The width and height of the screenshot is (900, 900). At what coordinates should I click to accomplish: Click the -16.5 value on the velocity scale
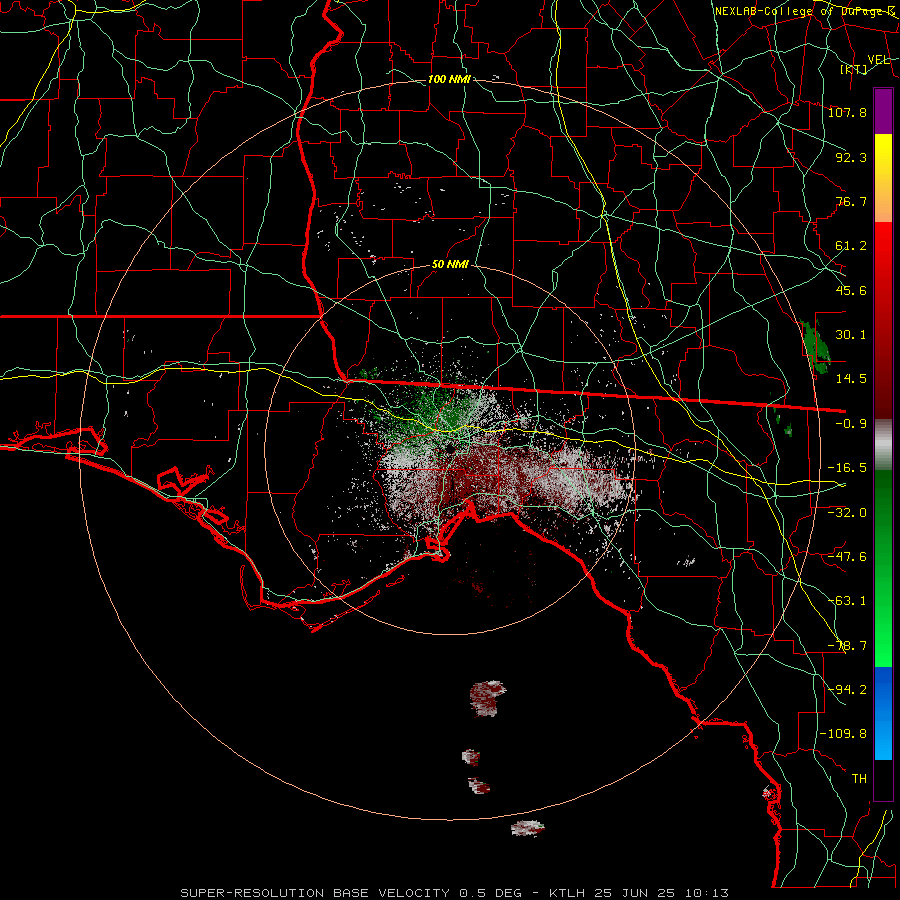click(847, 467)
